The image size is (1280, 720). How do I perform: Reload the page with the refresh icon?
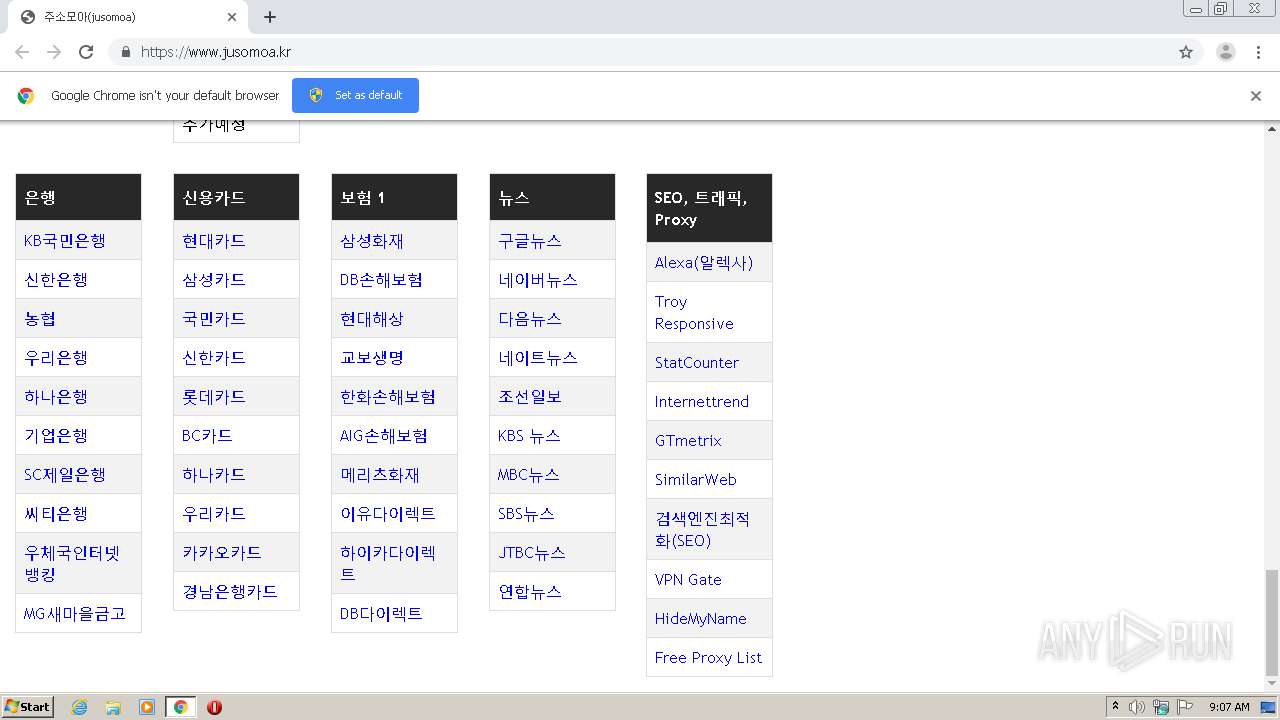[86, 52]
